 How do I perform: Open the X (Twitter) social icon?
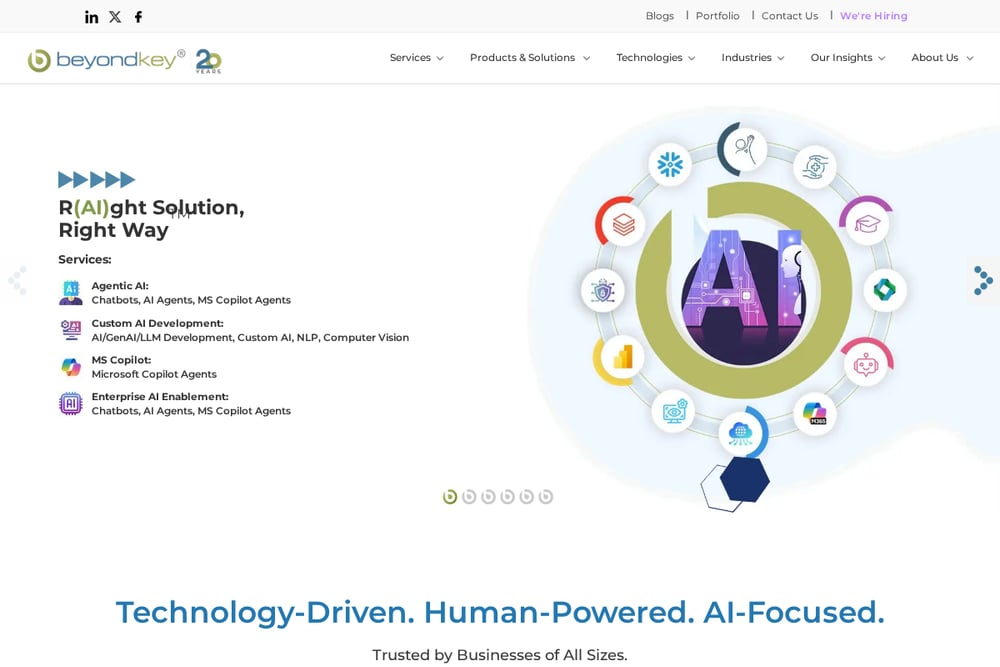[x=115, y=17]
